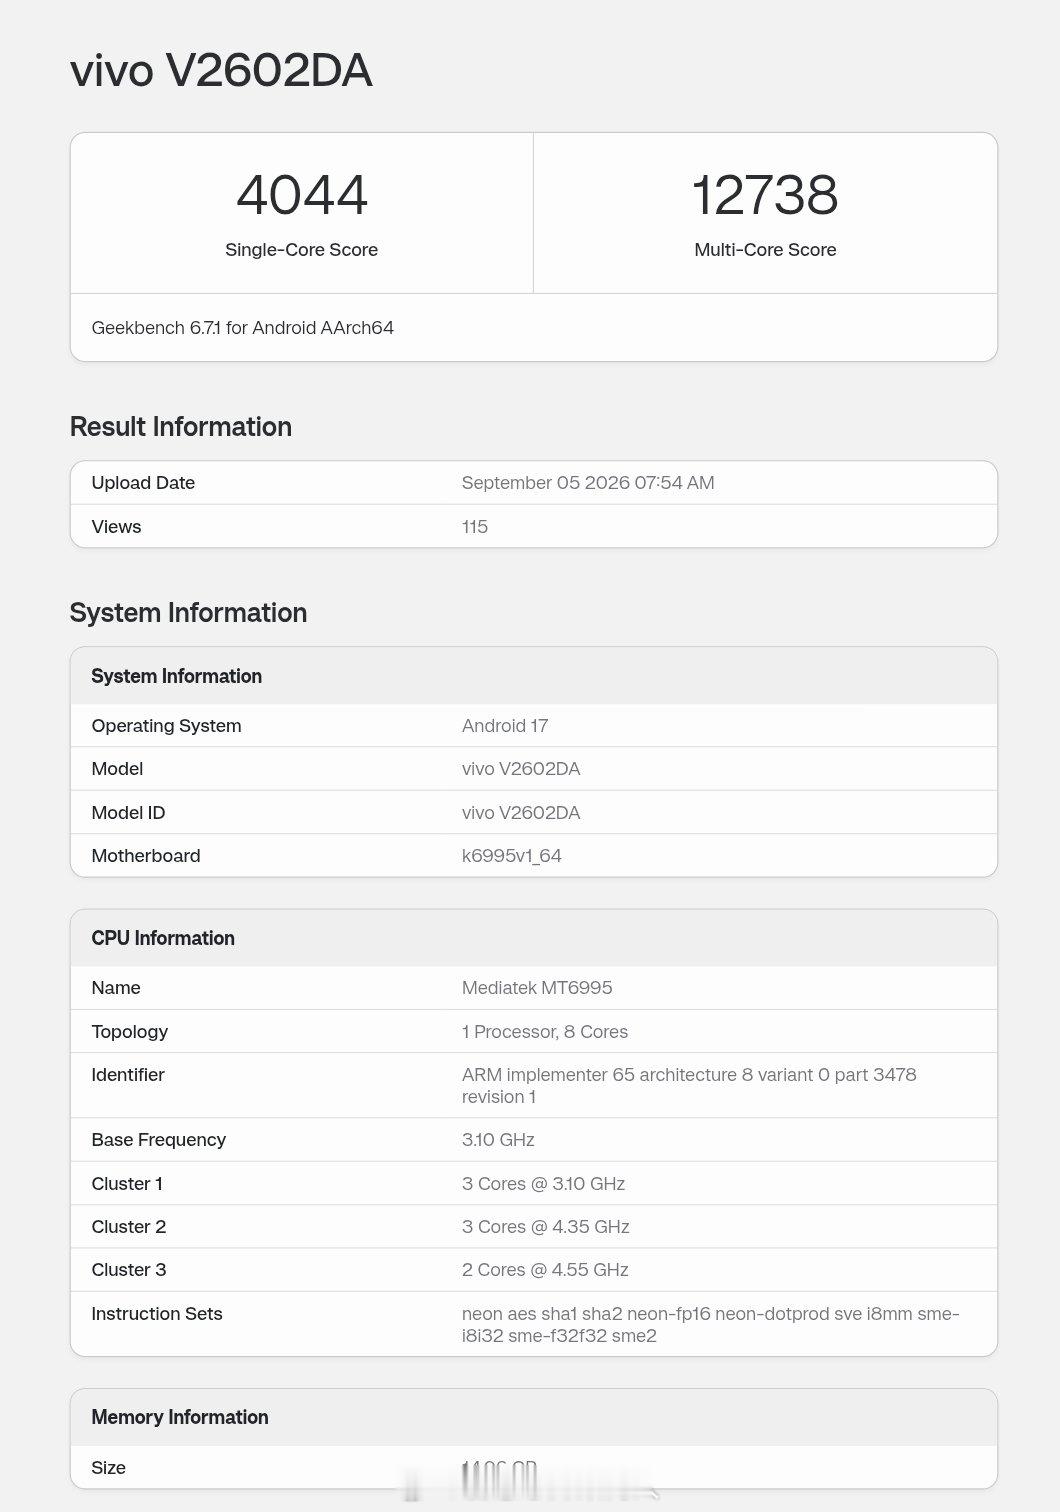Image resolution: width=1060 pixels, height=1512 pixels.
Task: Select the September 05 2026 07:54 AM value
Action: click(588, 483)
